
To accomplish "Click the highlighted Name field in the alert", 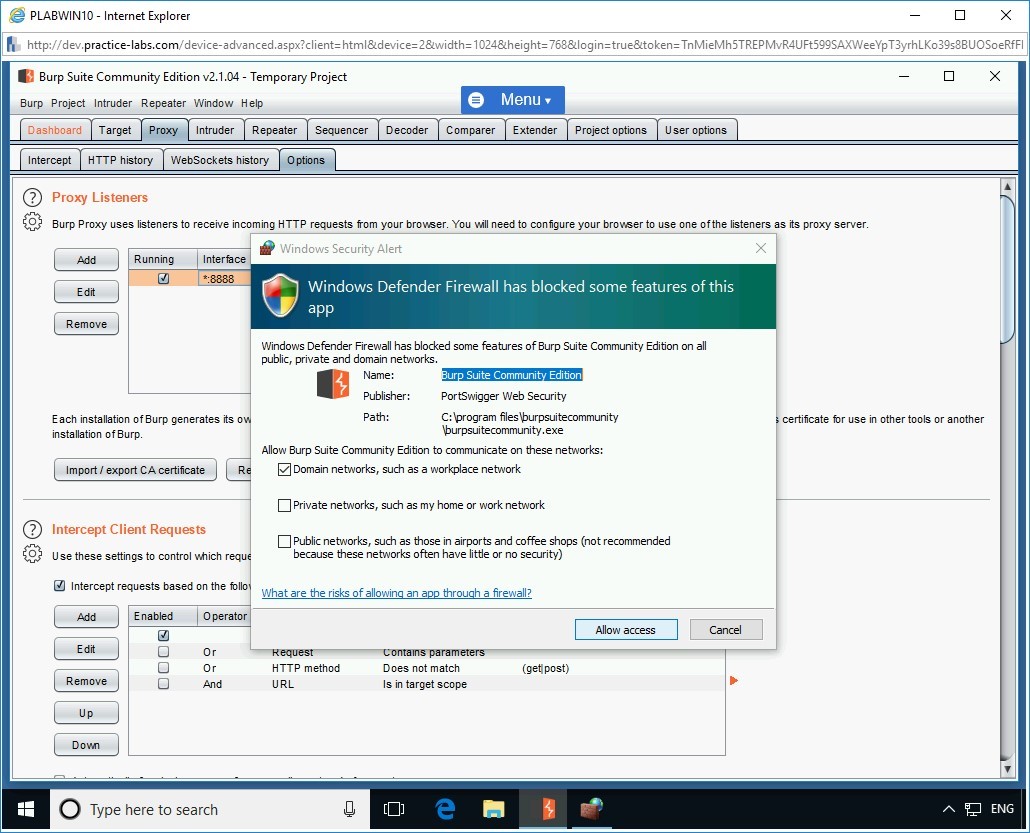I will 511,375.
